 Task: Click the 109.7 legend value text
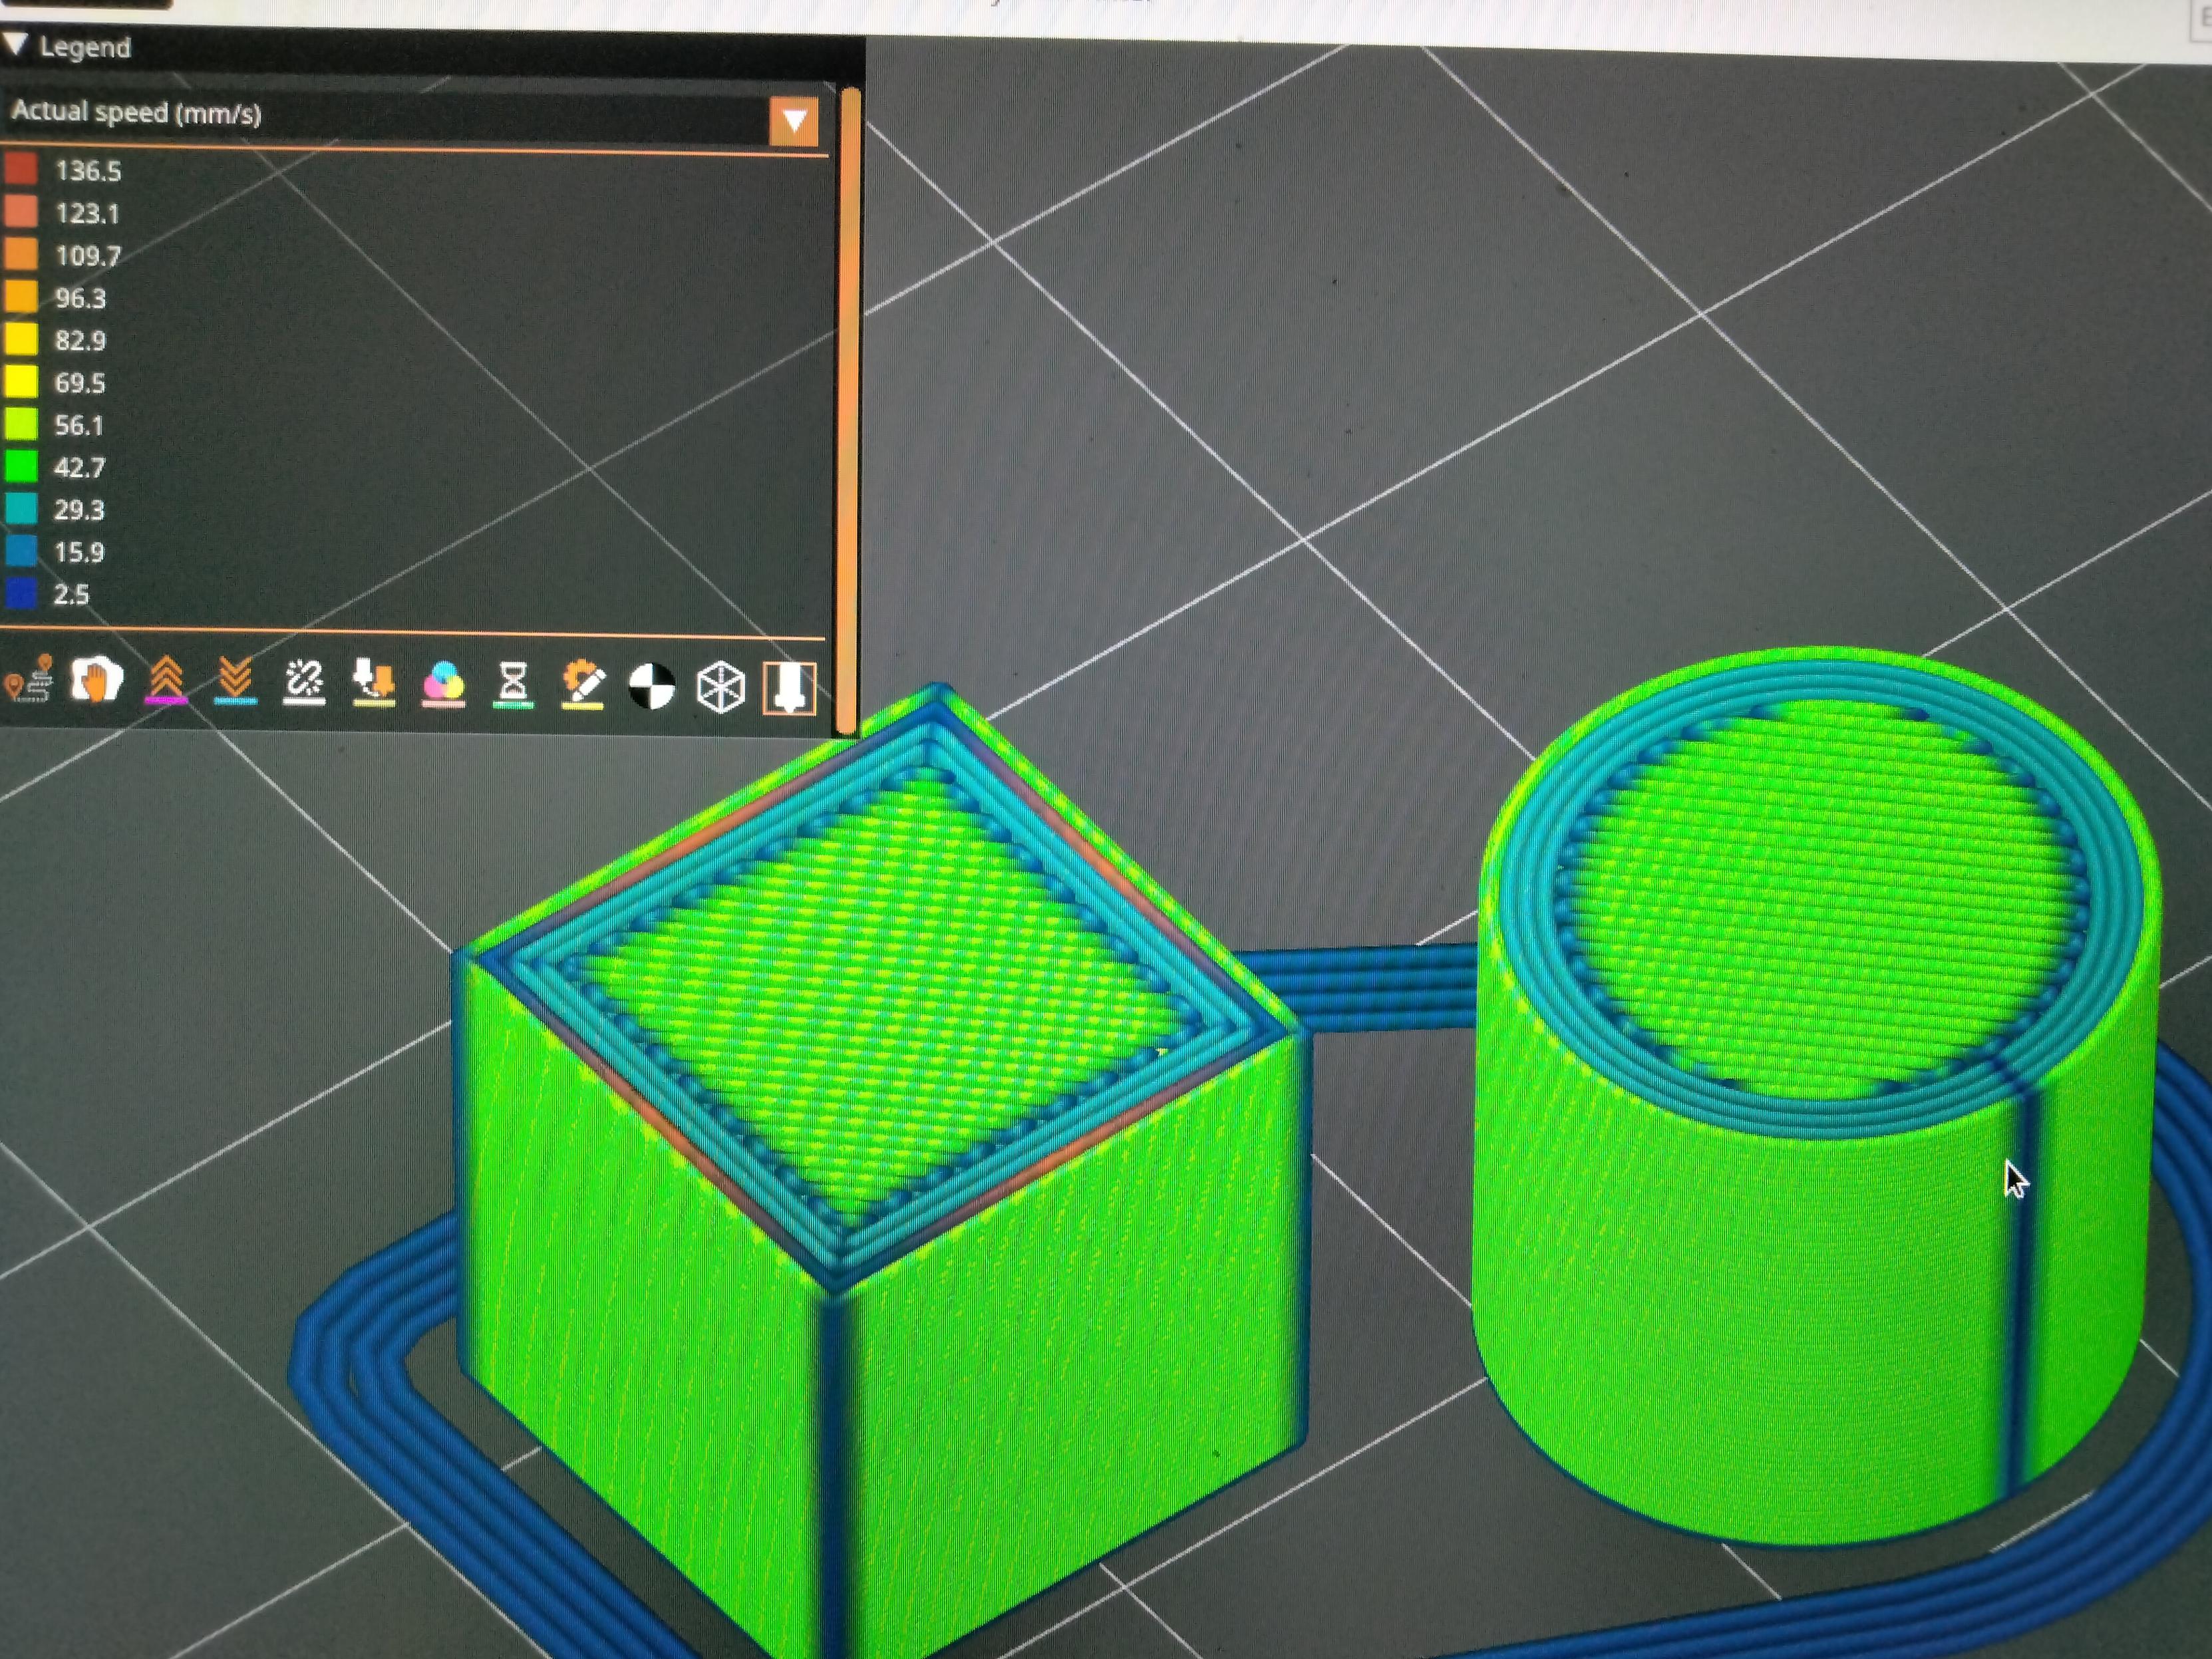pos(88,256)
